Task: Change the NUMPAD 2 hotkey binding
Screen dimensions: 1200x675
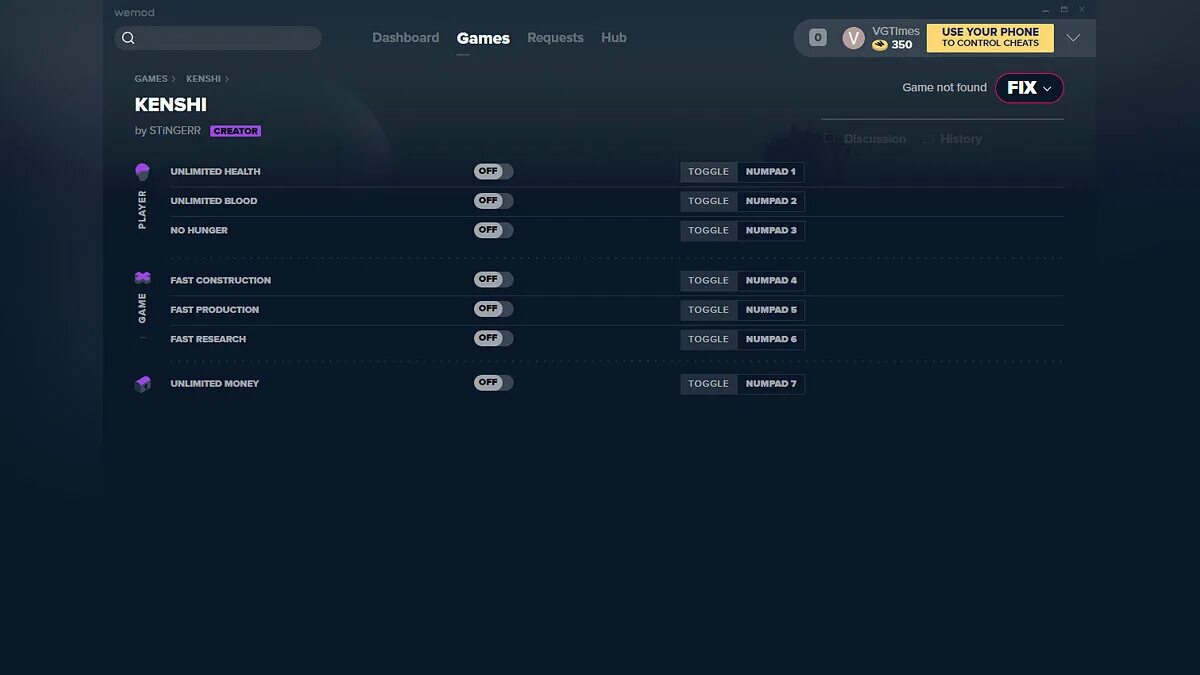Action: pos(771,201)
